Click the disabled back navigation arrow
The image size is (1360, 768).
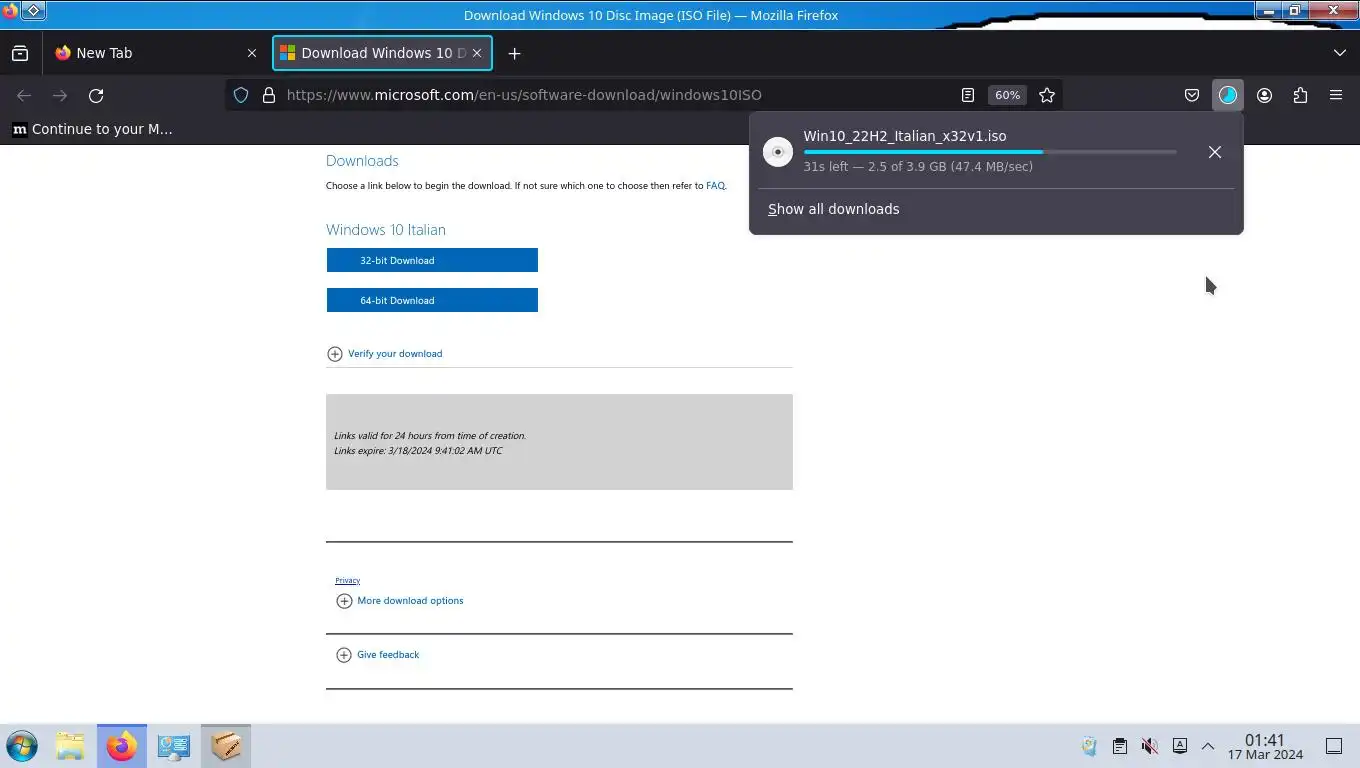pos(24,95)
